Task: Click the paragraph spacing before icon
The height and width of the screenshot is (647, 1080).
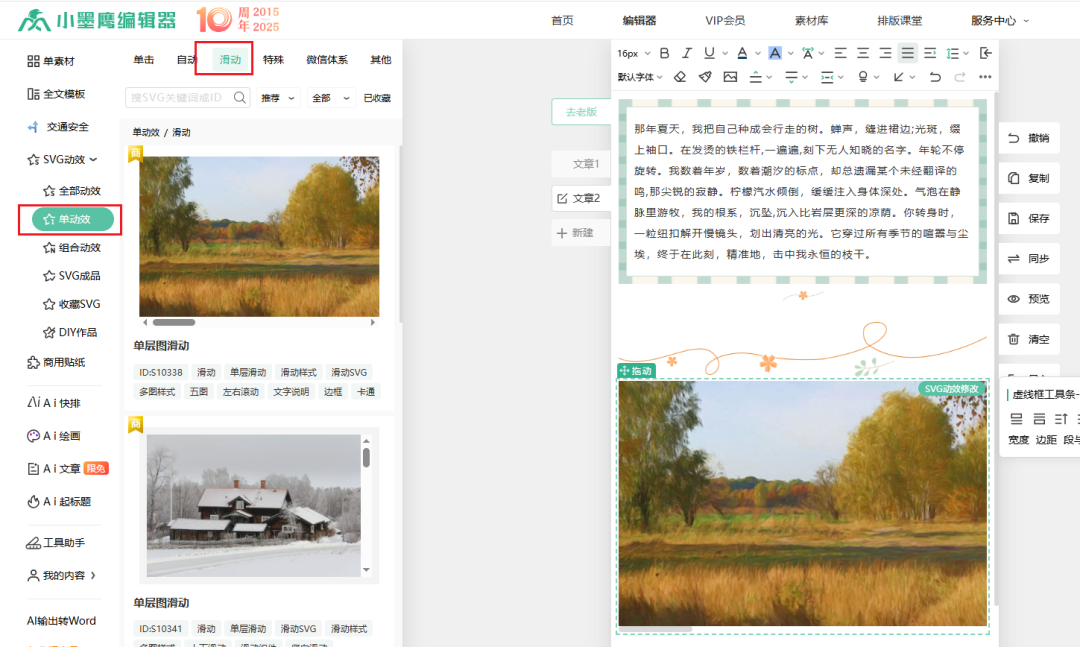Action: click(x=756, y=76)
